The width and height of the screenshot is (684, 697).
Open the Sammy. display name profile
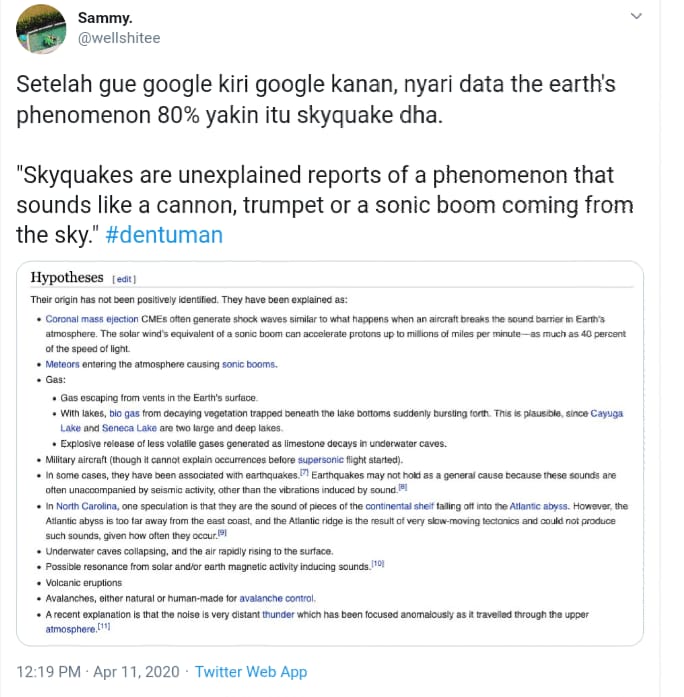click(x=107, y=18)
